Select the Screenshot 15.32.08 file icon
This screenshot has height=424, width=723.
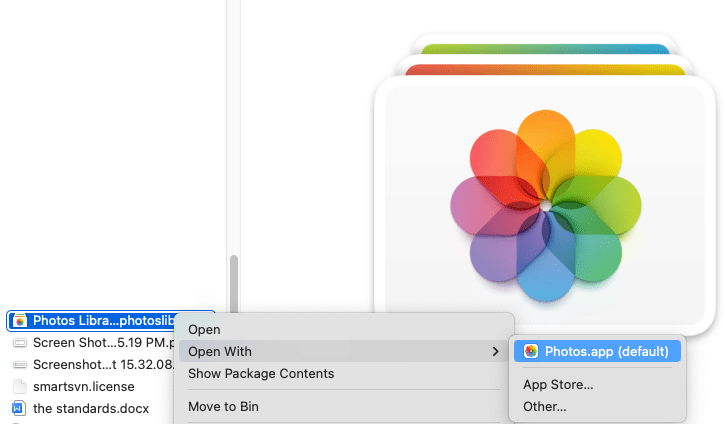pos(19,365)
